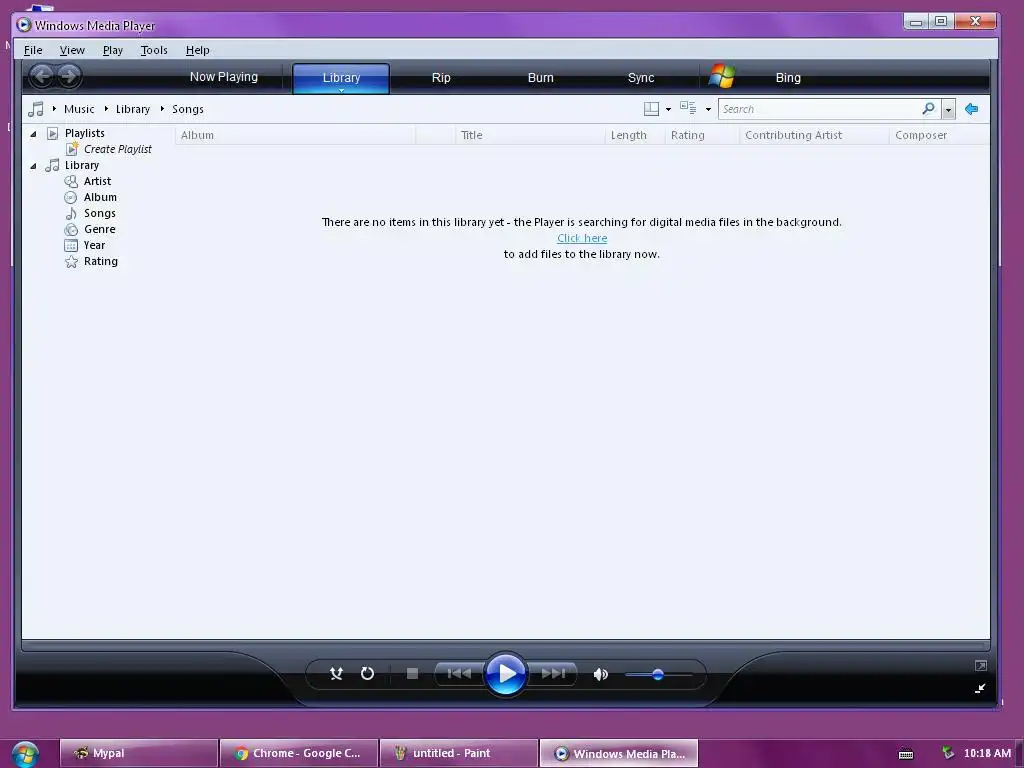Click the Rating star icon
The image size is (1024, 768).
(71, 262)
